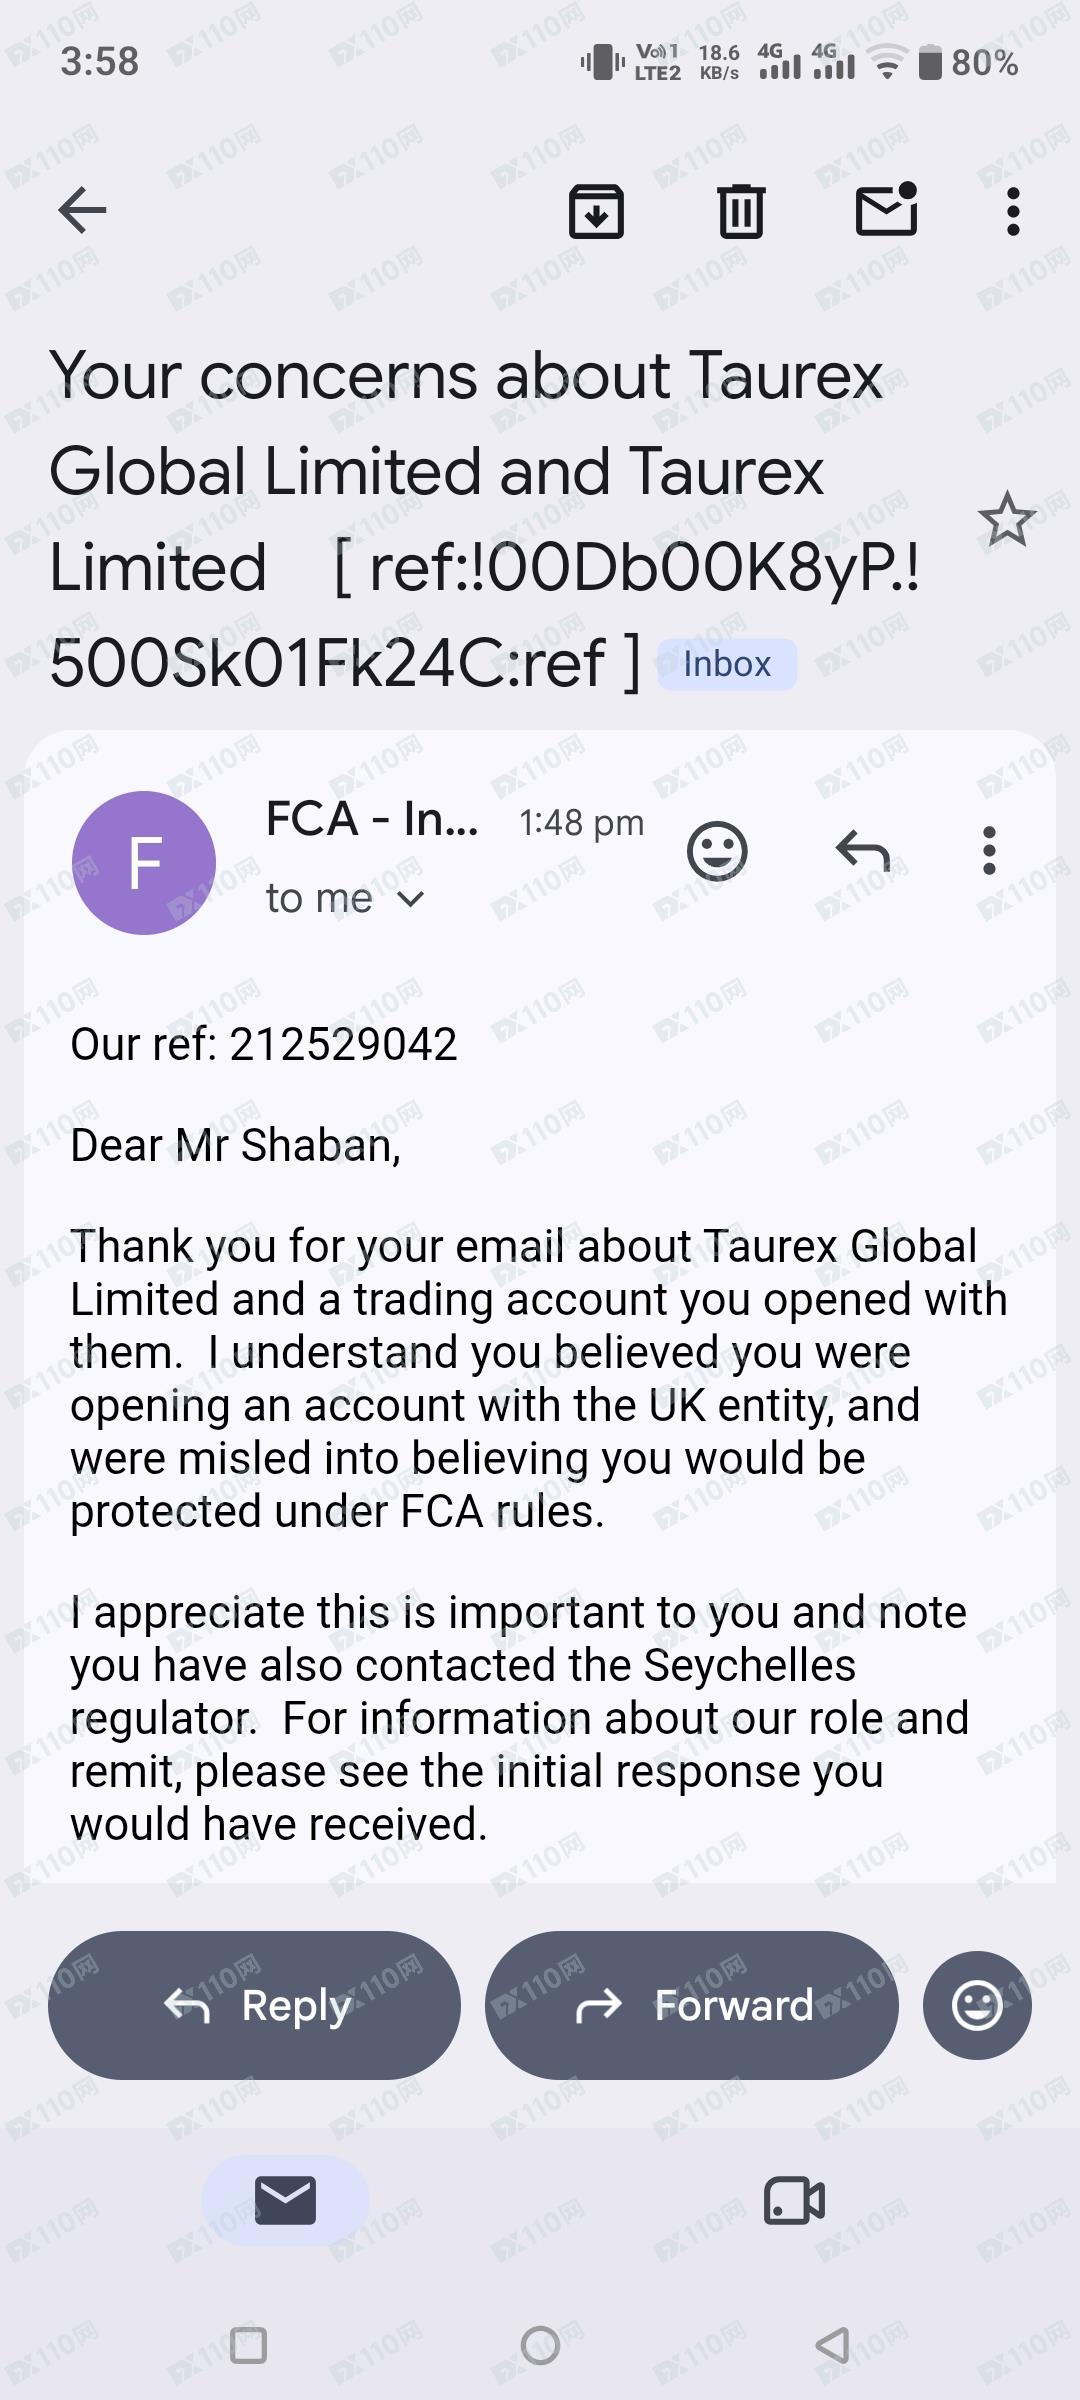Open the top overflow menu
This screenshot has height=2400, width=1080.
click(1013, 211)
